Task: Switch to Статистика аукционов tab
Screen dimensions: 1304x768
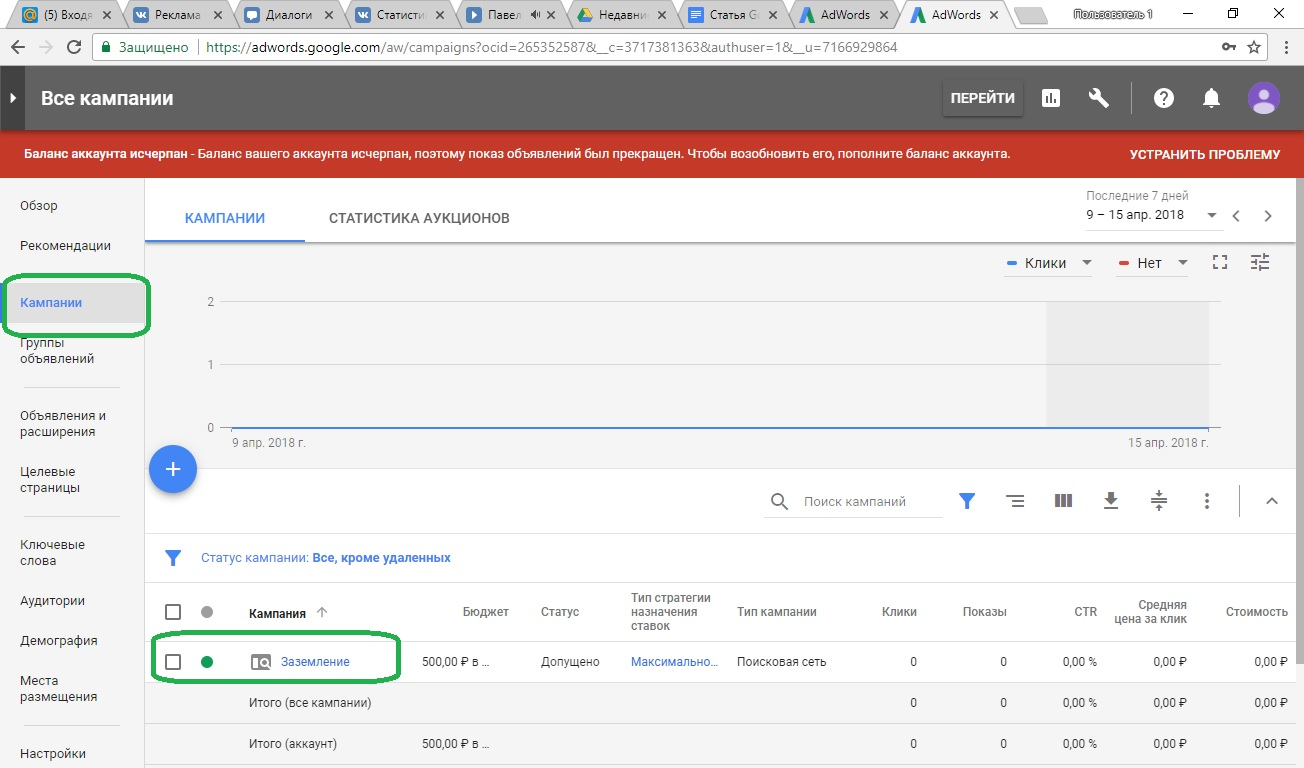Action: coord(419,218)
